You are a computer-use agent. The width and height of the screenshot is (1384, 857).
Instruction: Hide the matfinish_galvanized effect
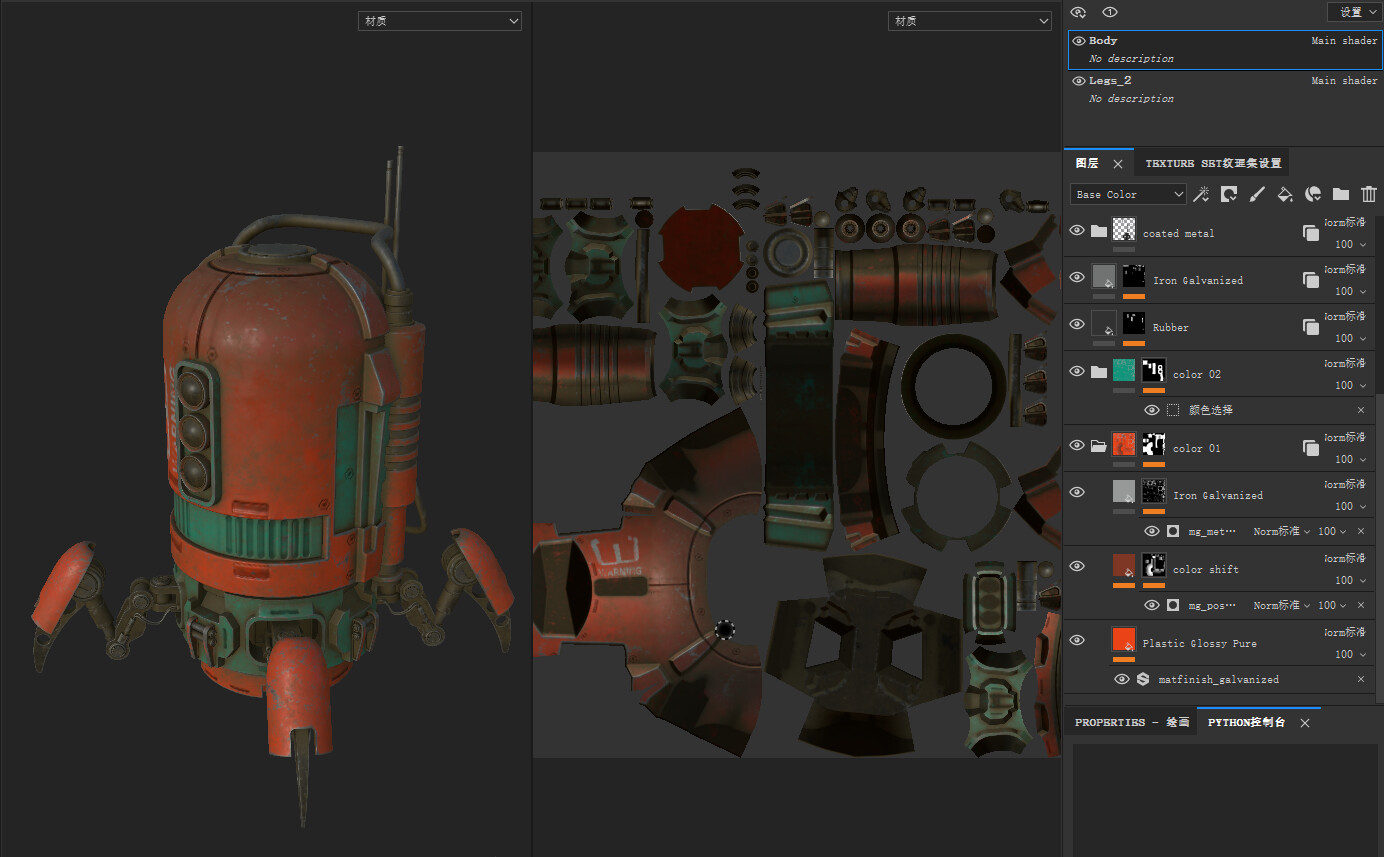click(x=1121, y=679)
